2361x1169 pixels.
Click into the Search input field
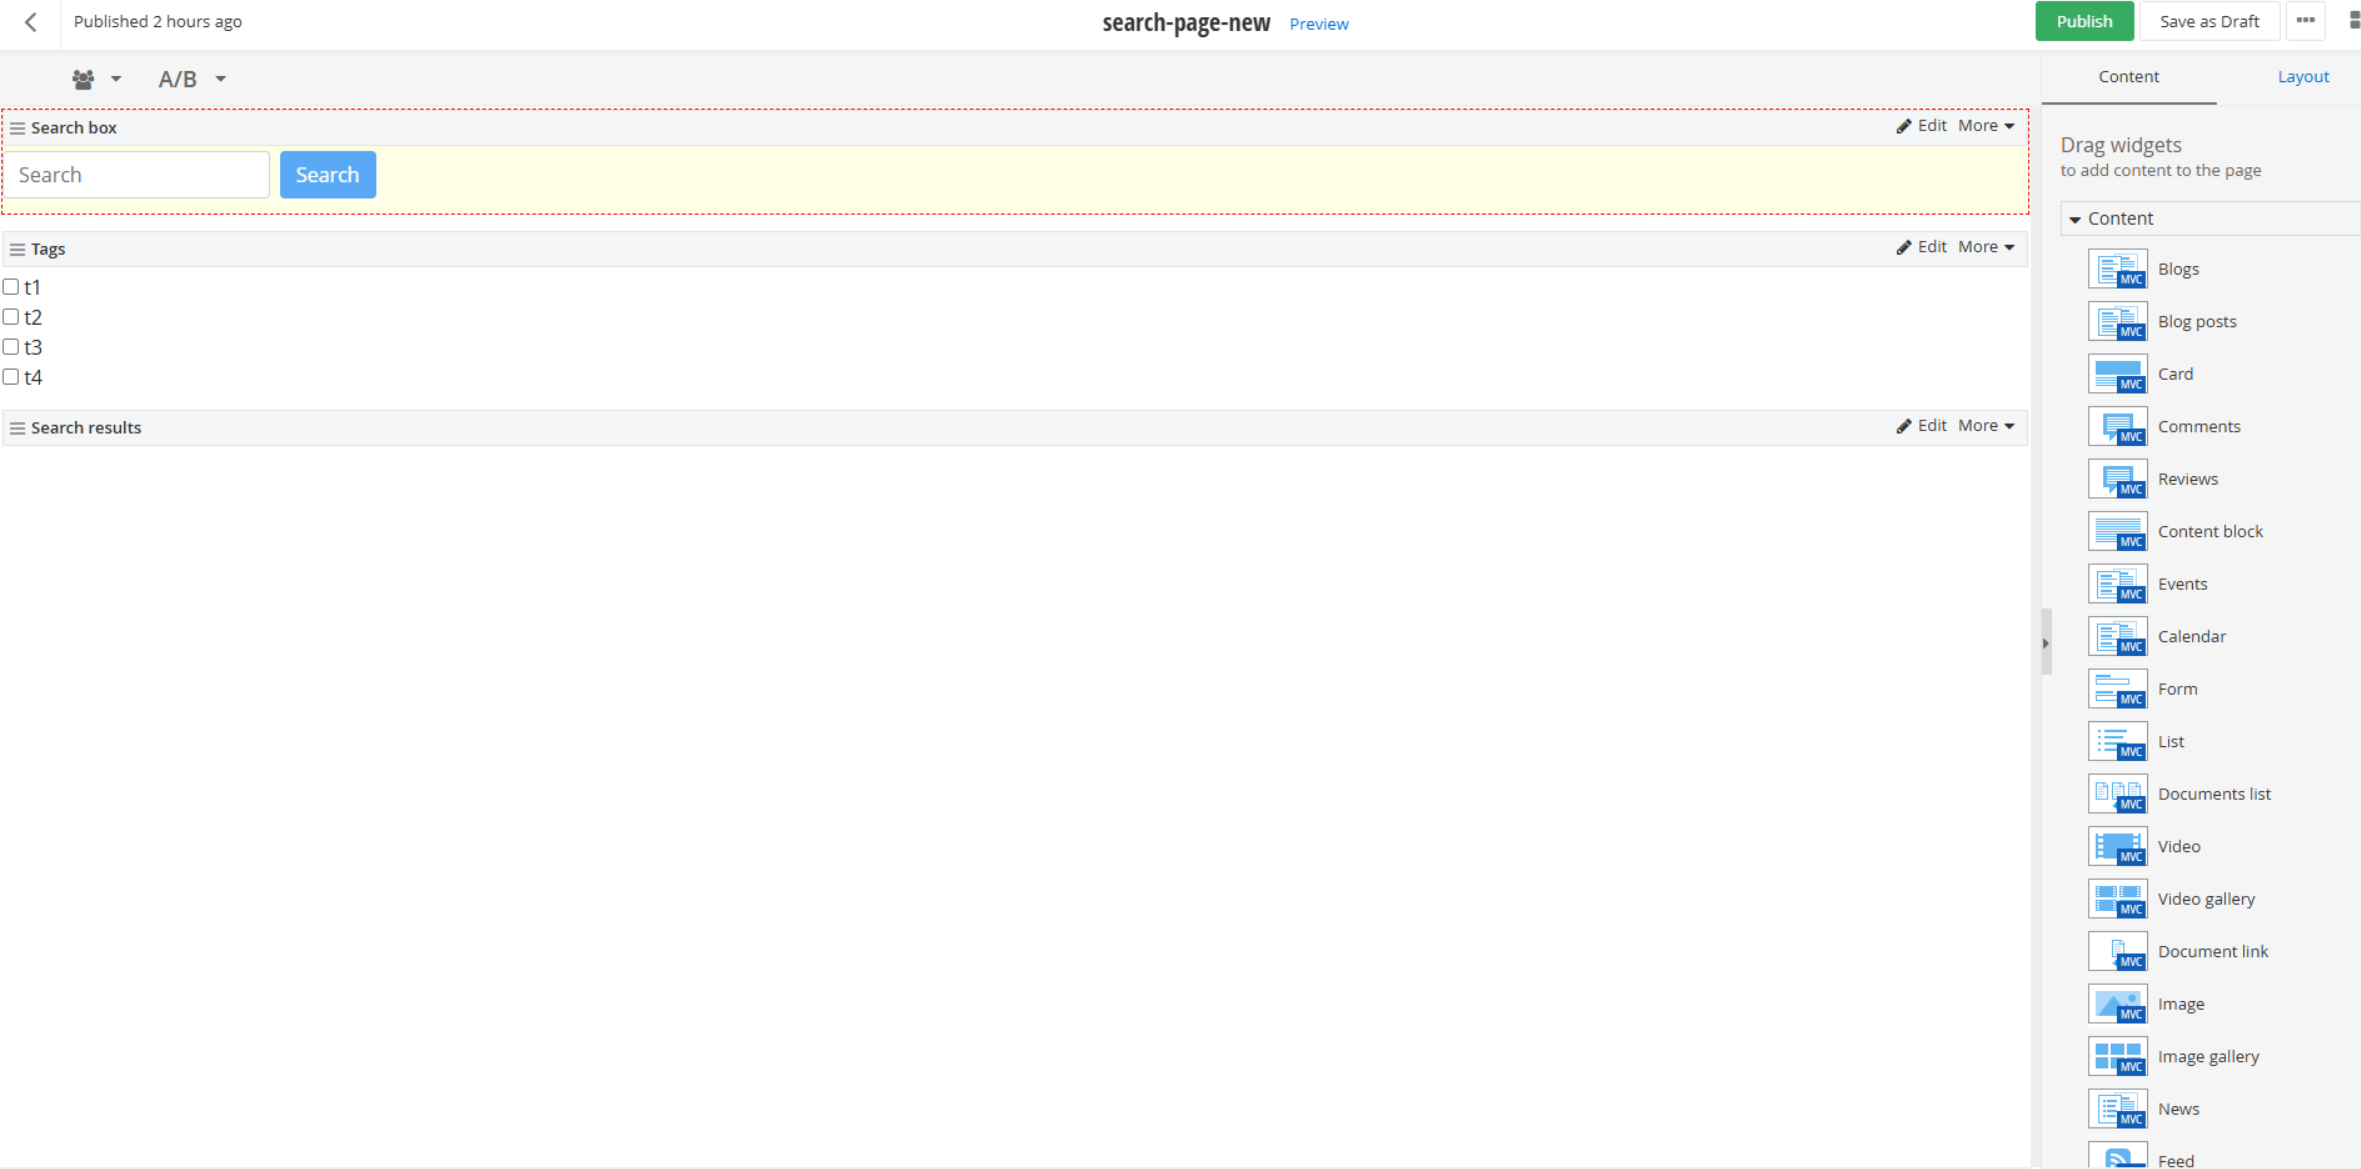[137, 175]
